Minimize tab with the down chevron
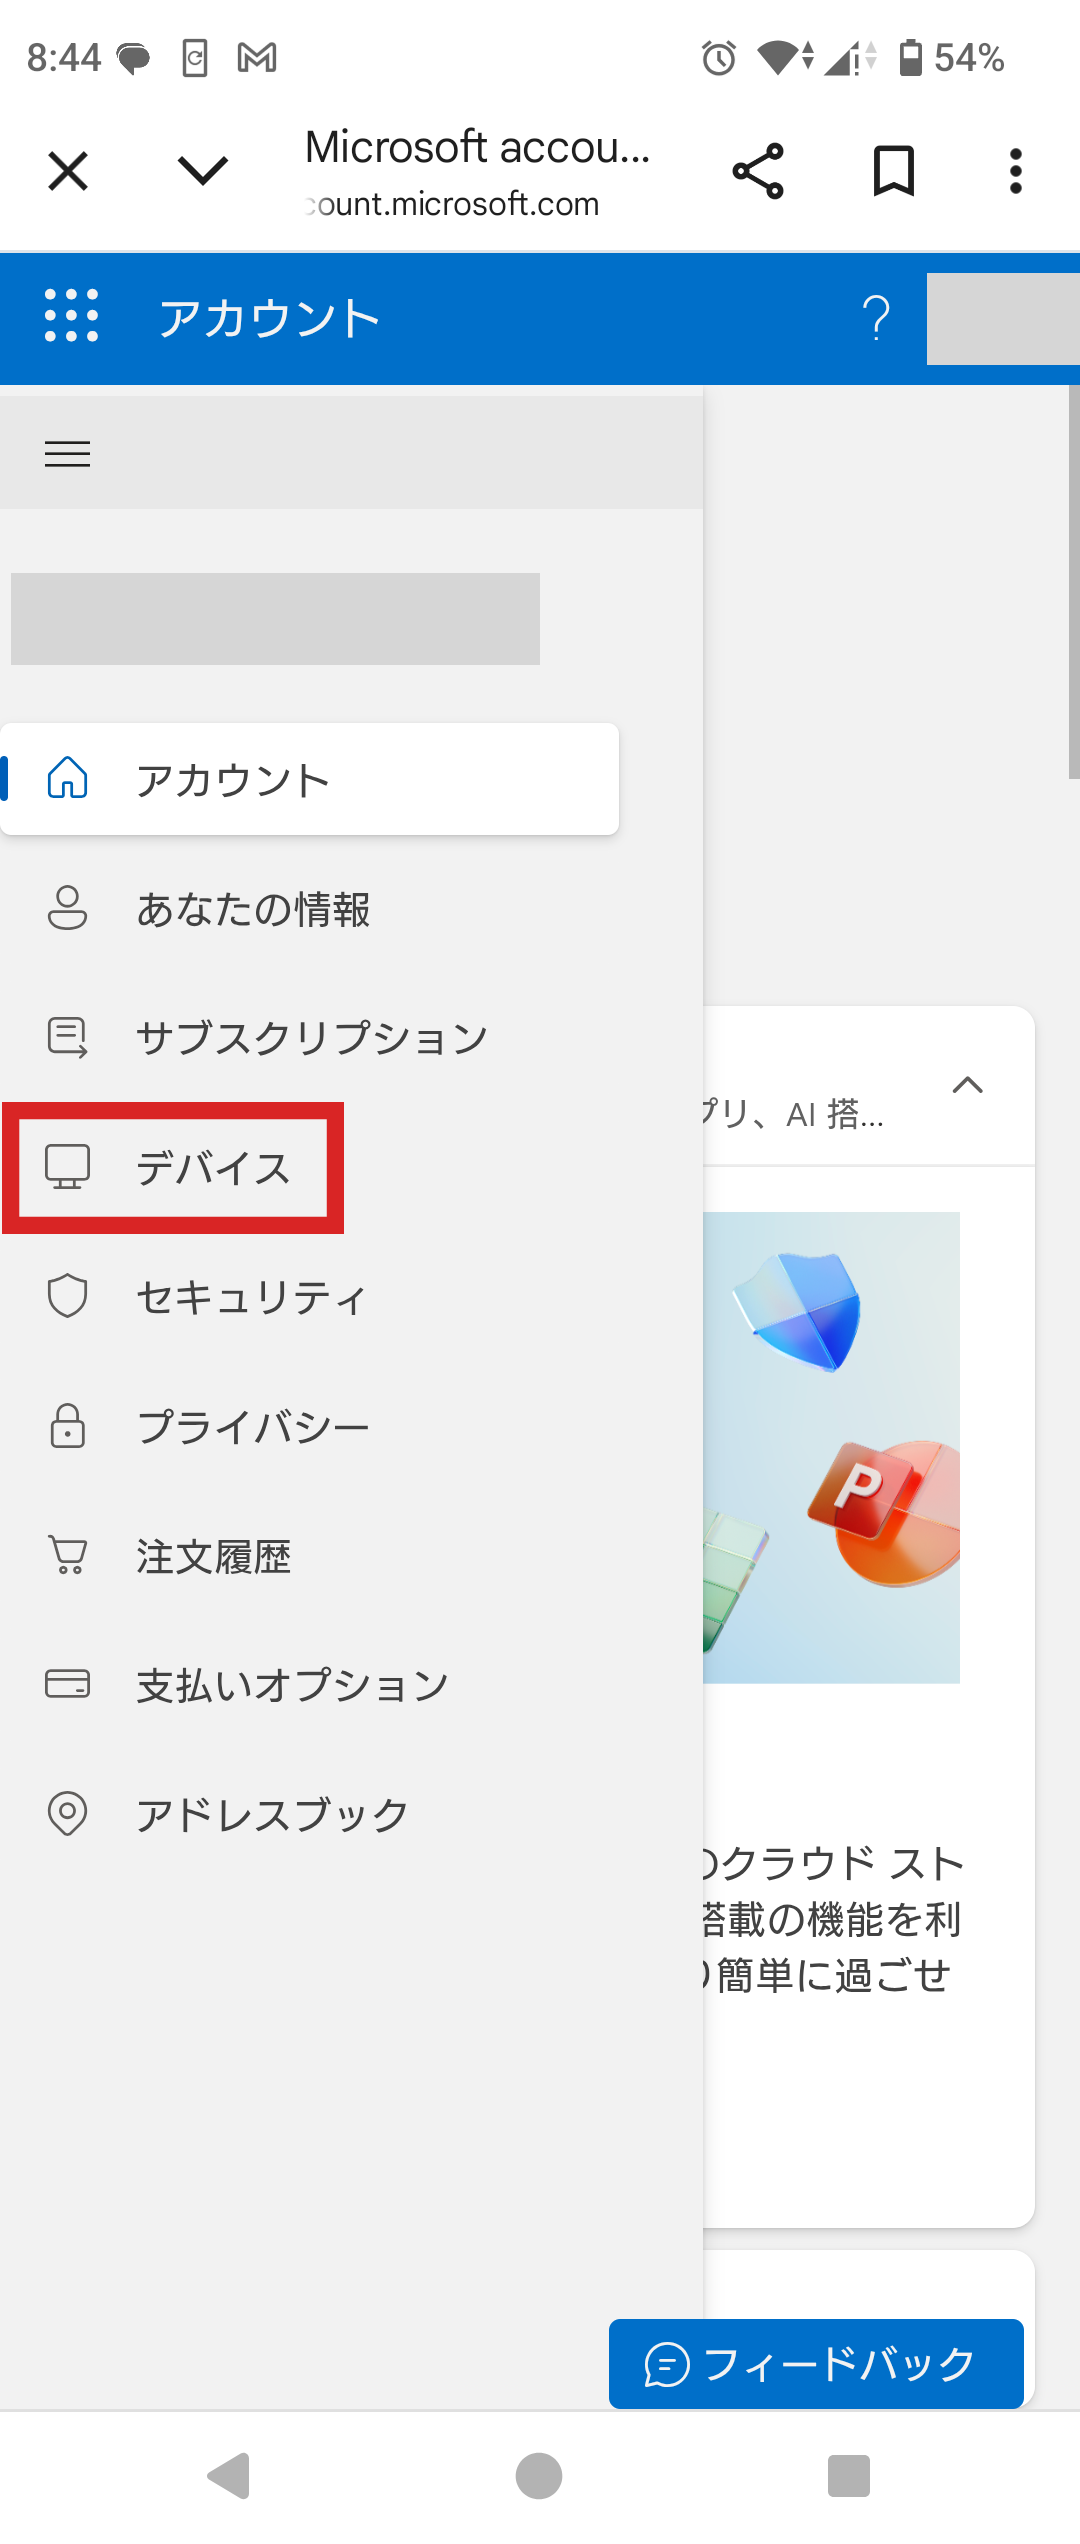 (x=203, y=171)
